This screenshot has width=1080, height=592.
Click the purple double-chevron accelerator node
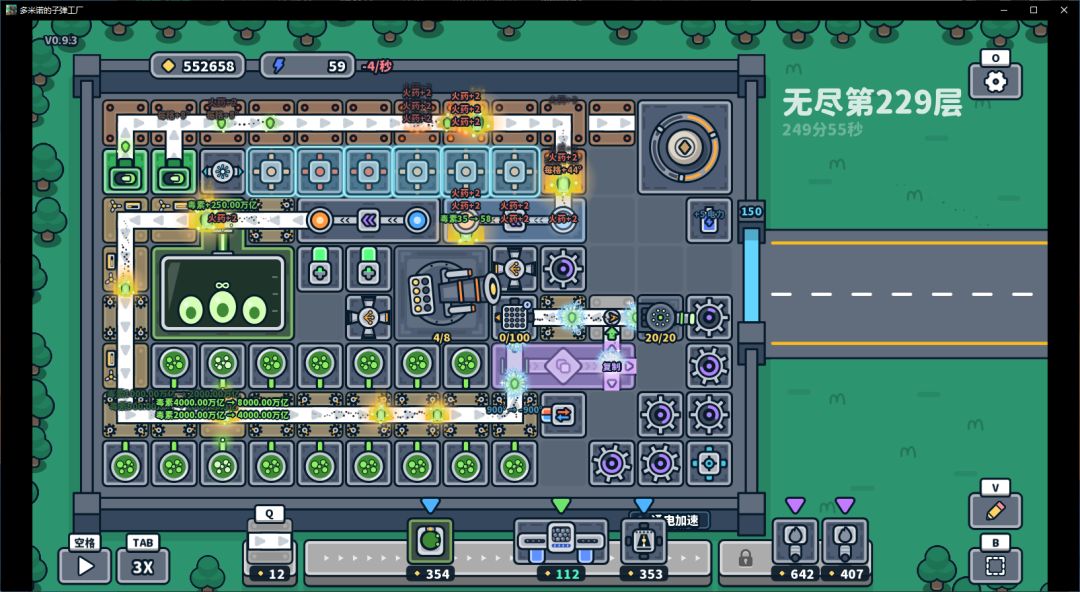click(368, 221)
